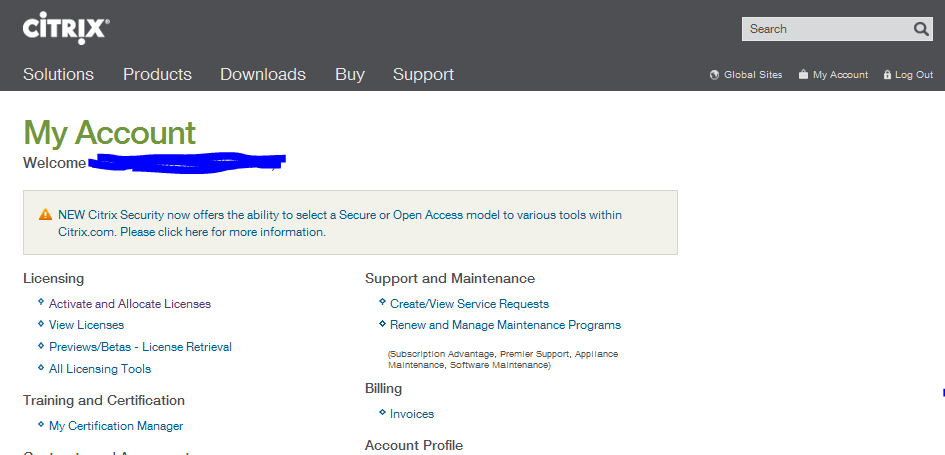
Task: Click the Account Profile heading
Action: (x=414, y=445)
